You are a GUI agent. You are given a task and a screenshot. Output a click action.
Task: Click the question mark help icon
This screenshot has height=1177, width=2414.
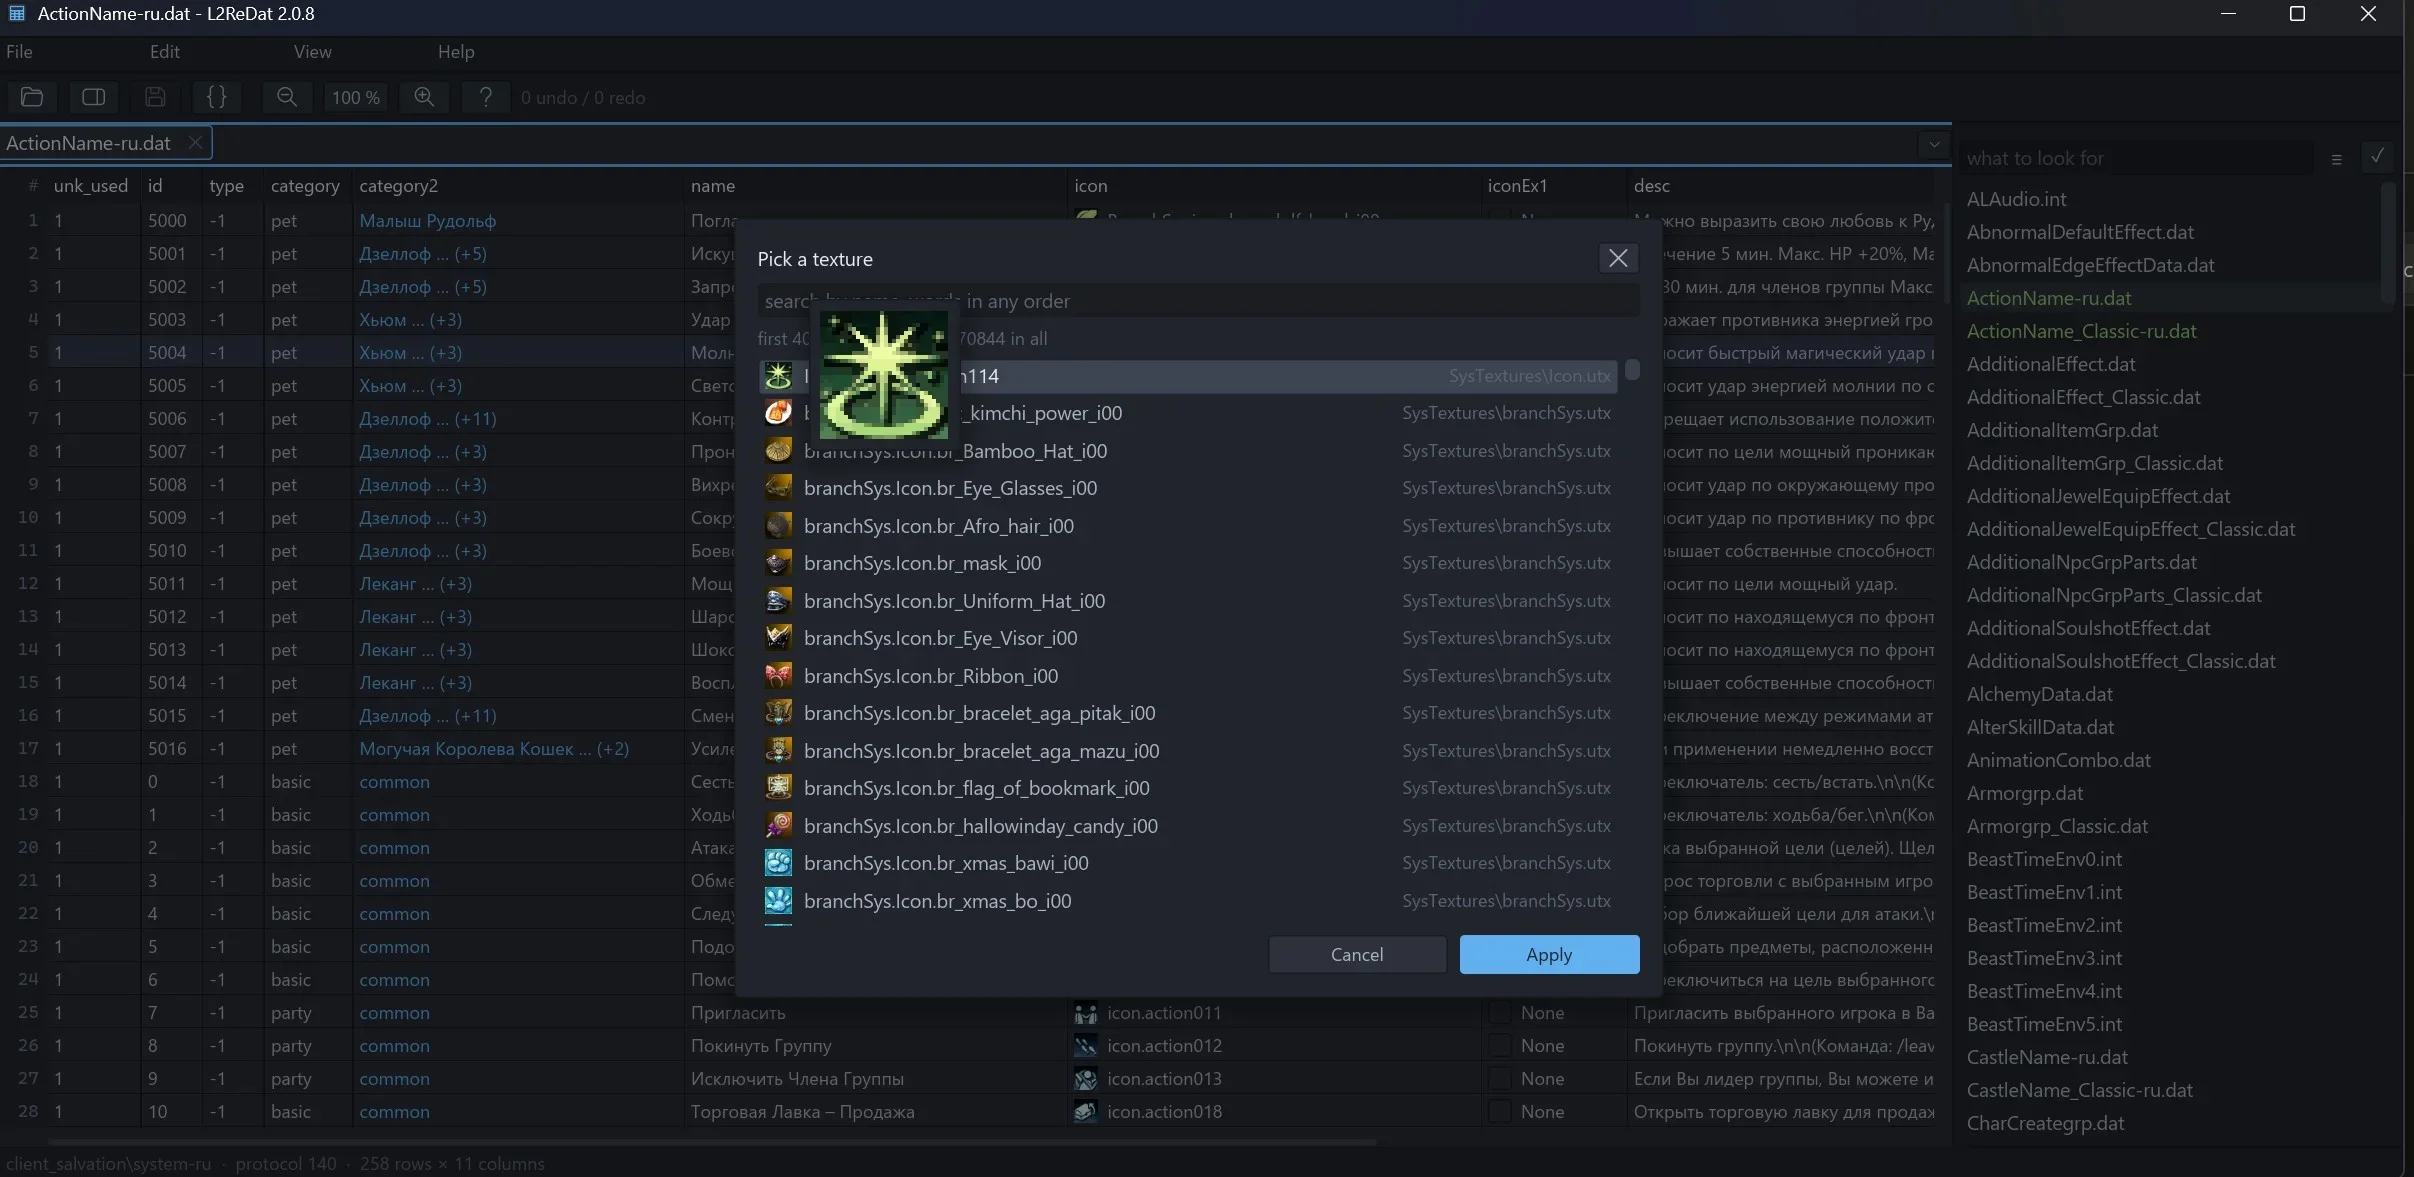(x=486, y=97)
